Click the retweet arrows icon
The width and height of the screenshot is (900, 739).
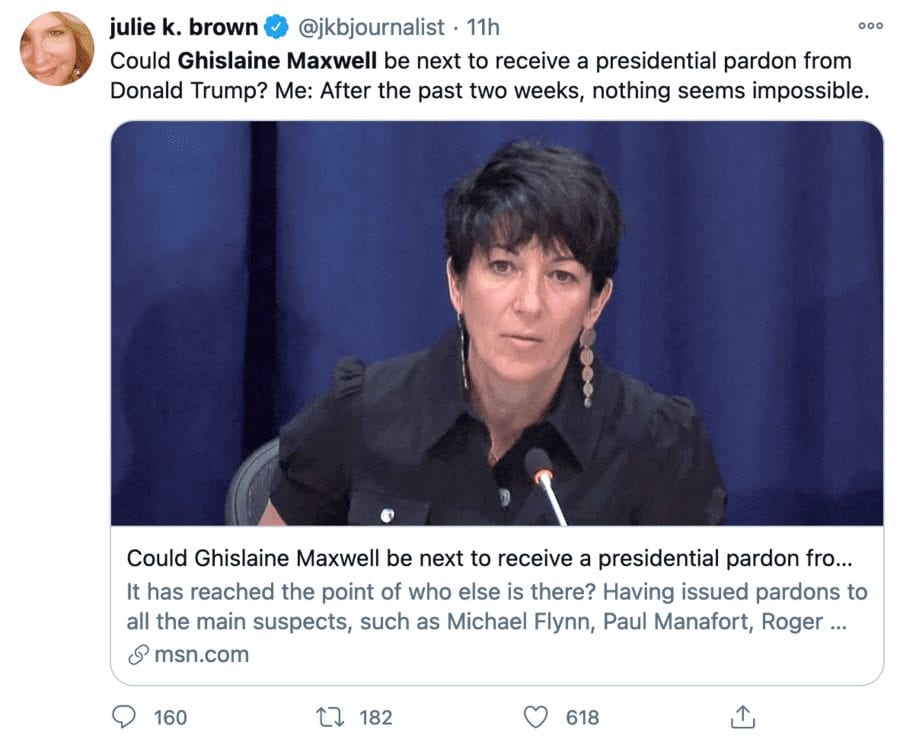pyautogui.click(x=327, y=717)
